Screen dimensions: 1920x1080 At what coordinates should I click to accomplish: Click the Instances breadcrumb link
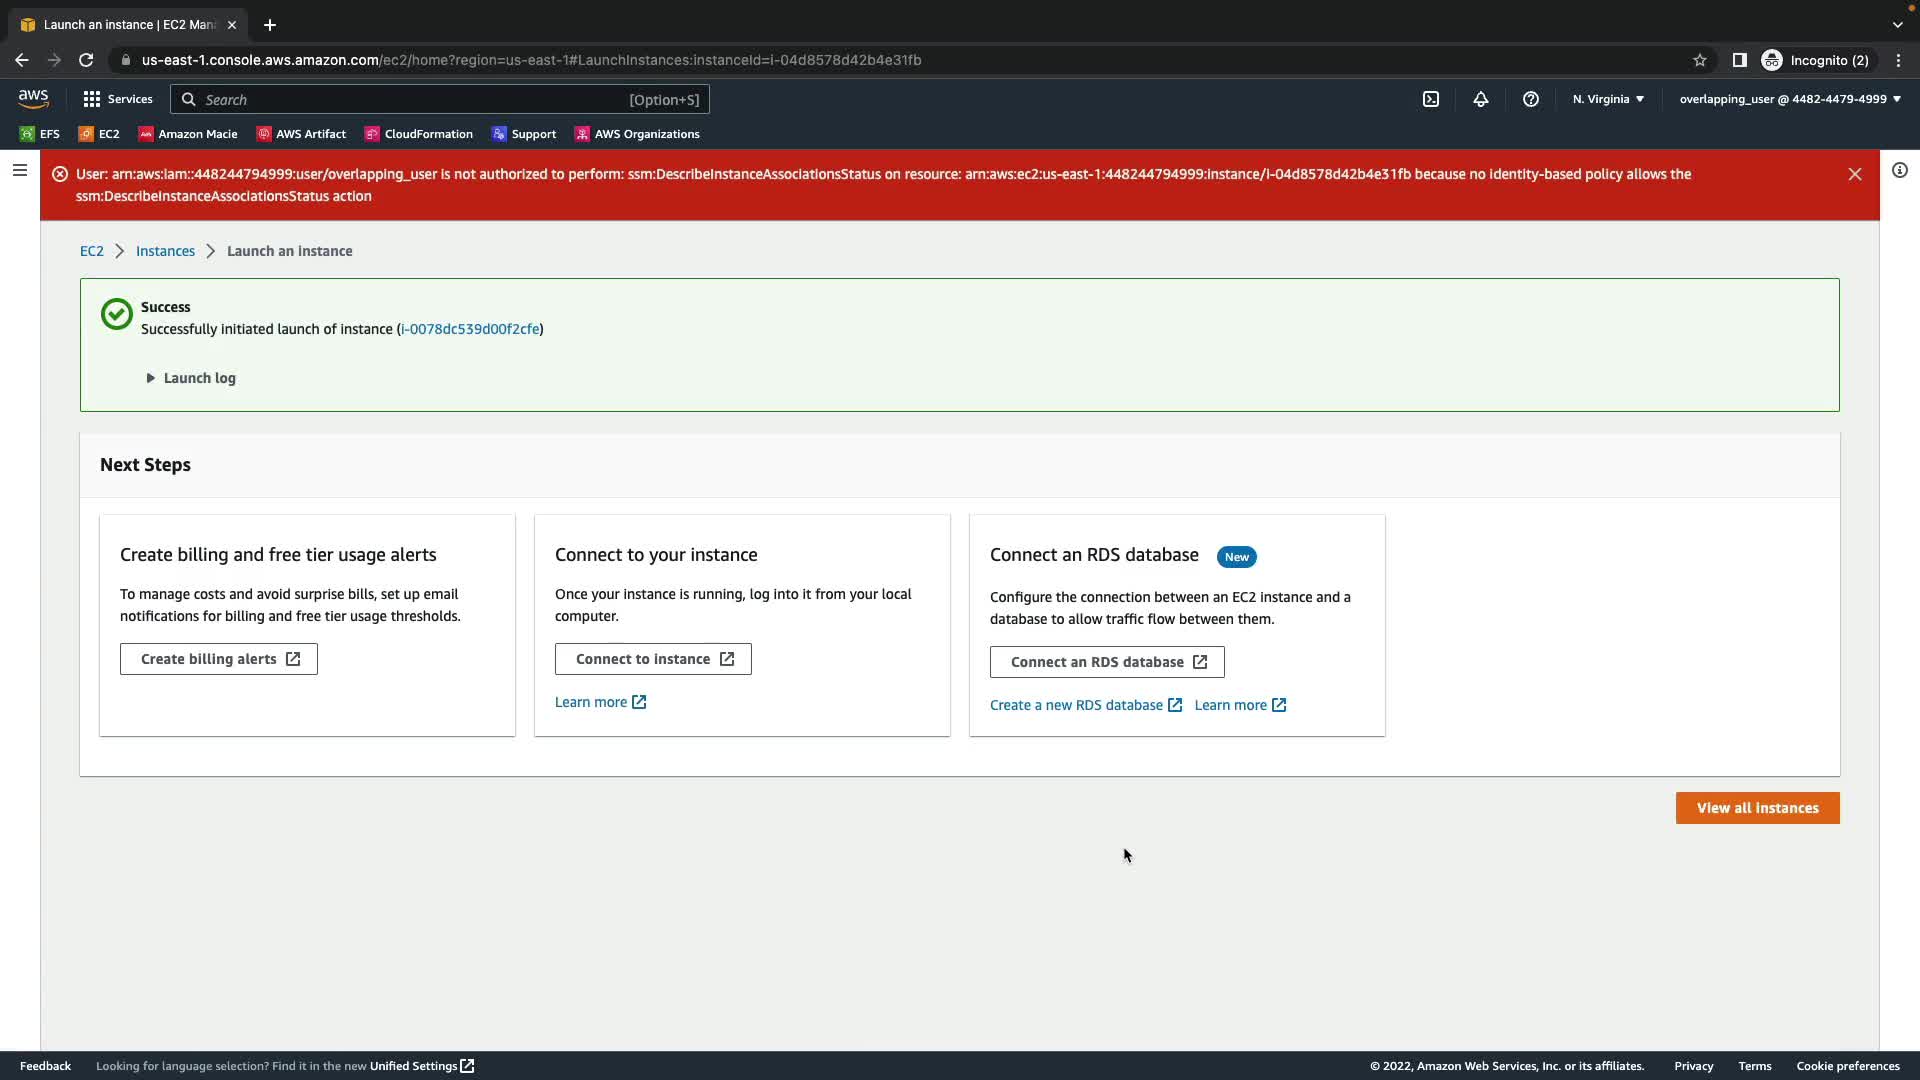(165, 251)
